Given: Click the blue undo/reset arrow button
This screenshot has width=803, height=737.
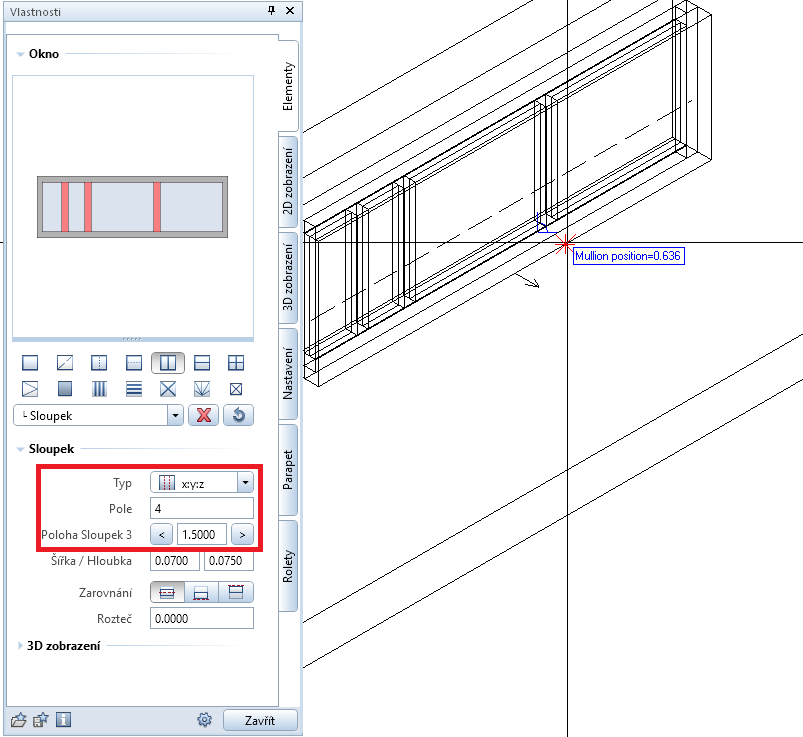Looking at the screenshot, I should [239, 415].
